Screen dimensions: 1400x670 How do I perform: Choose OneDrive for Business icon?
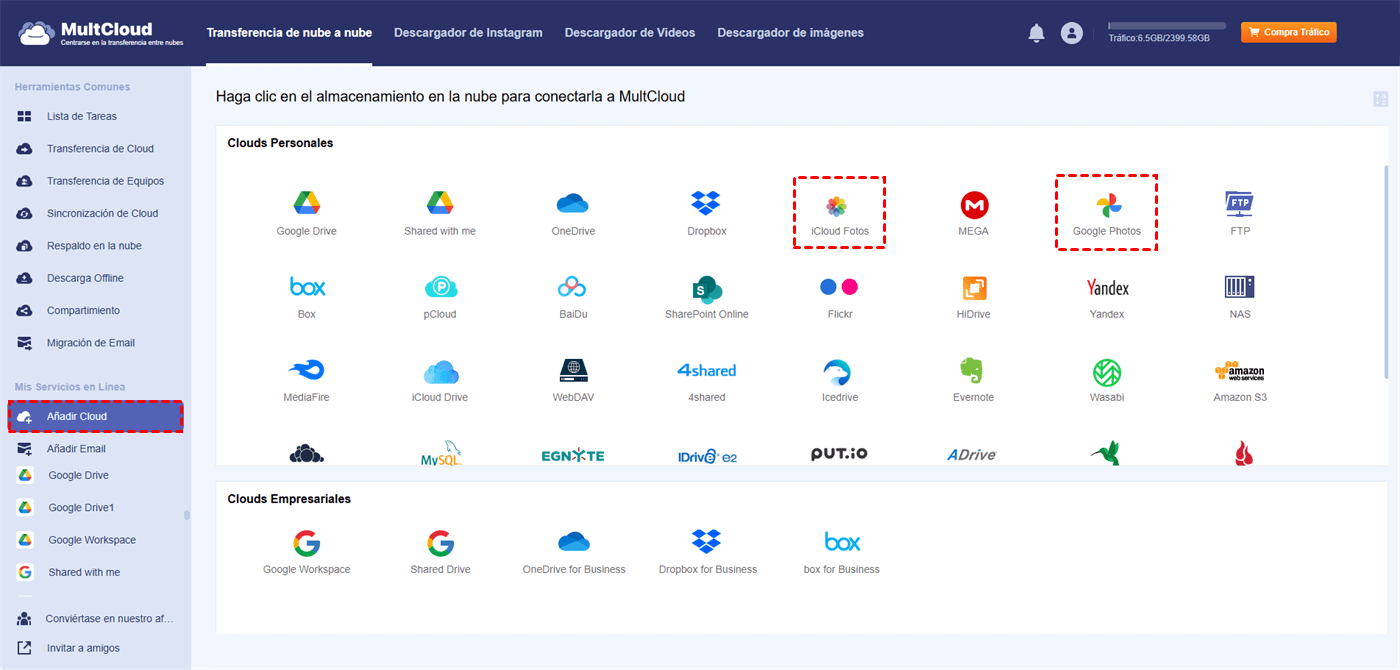(574, 542)
